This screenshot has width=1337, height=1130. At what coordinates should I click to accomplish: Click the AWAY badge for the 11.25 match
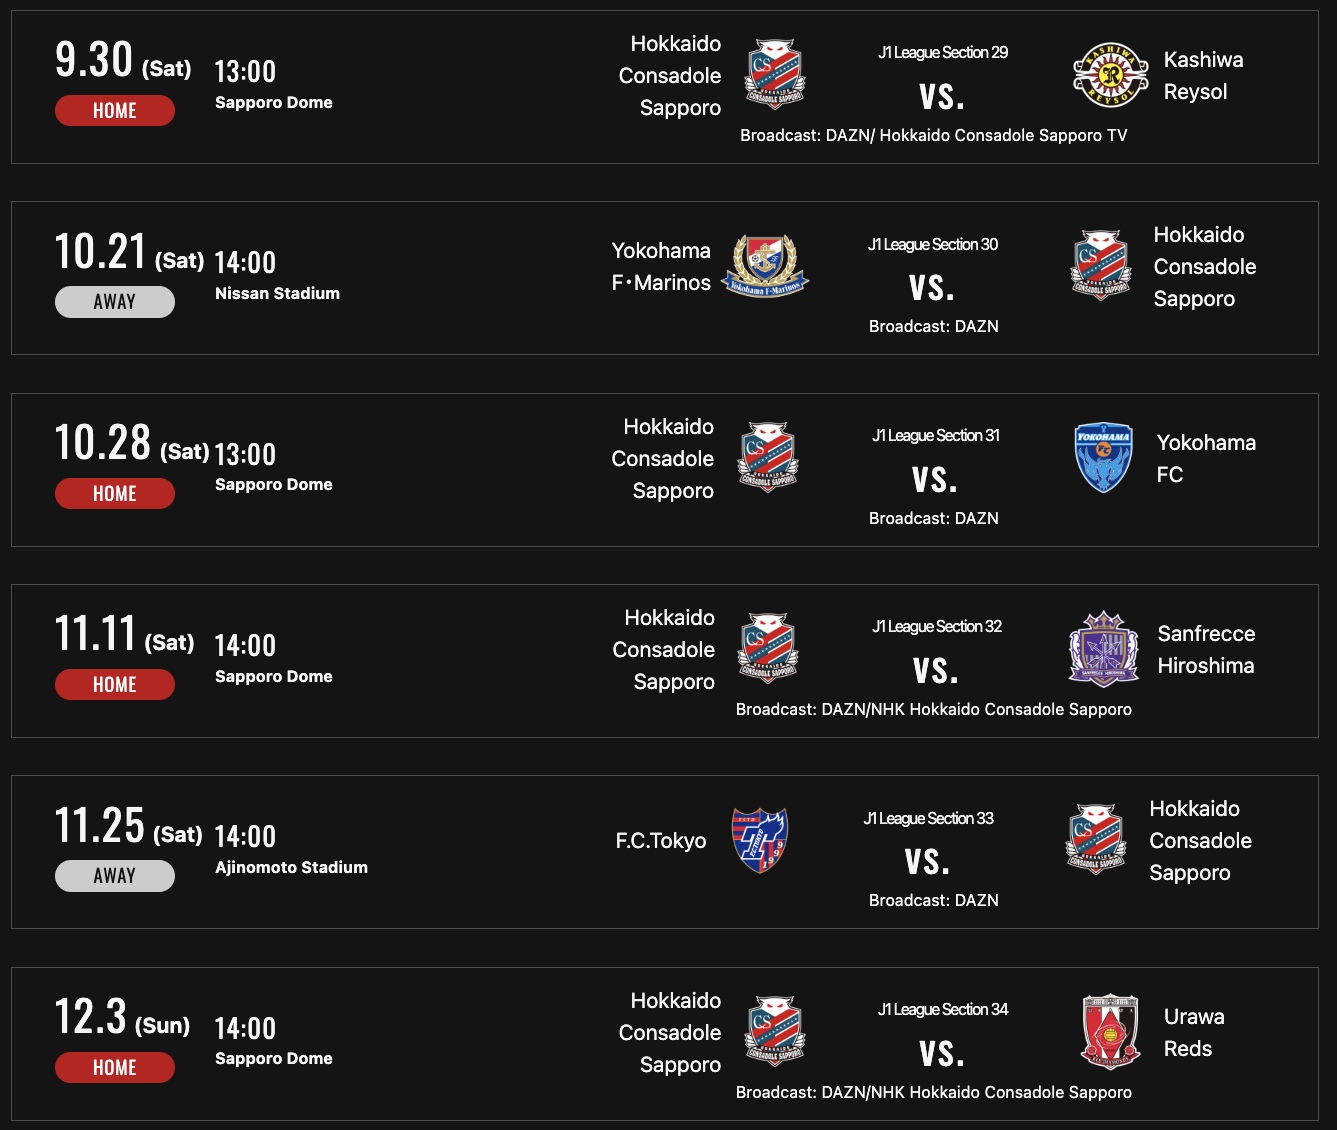(x=115, y=876)
